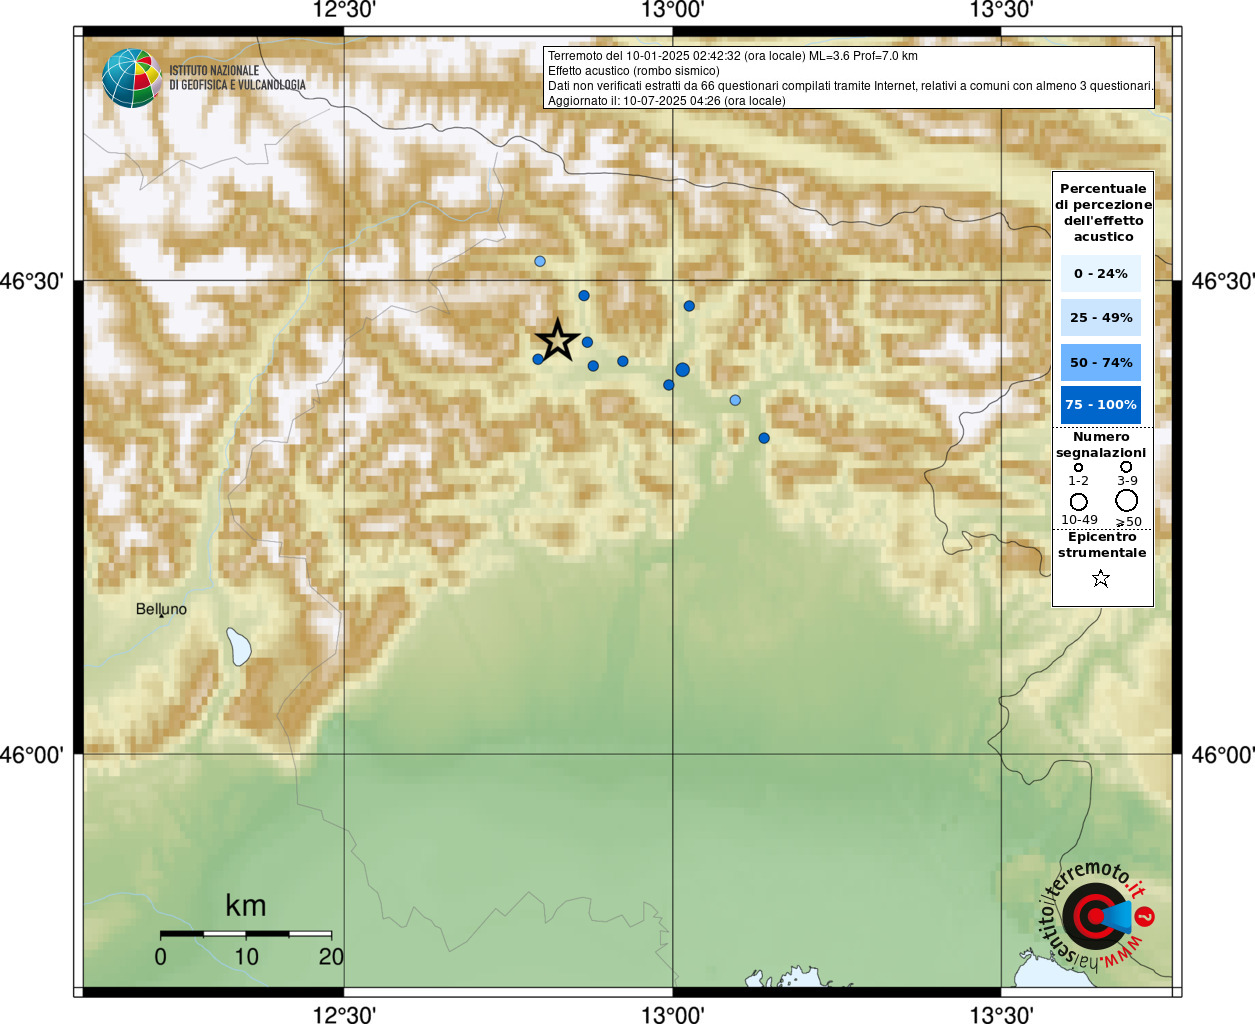Click the 50 - 74% legend color box

click(x=1101, y=362)
